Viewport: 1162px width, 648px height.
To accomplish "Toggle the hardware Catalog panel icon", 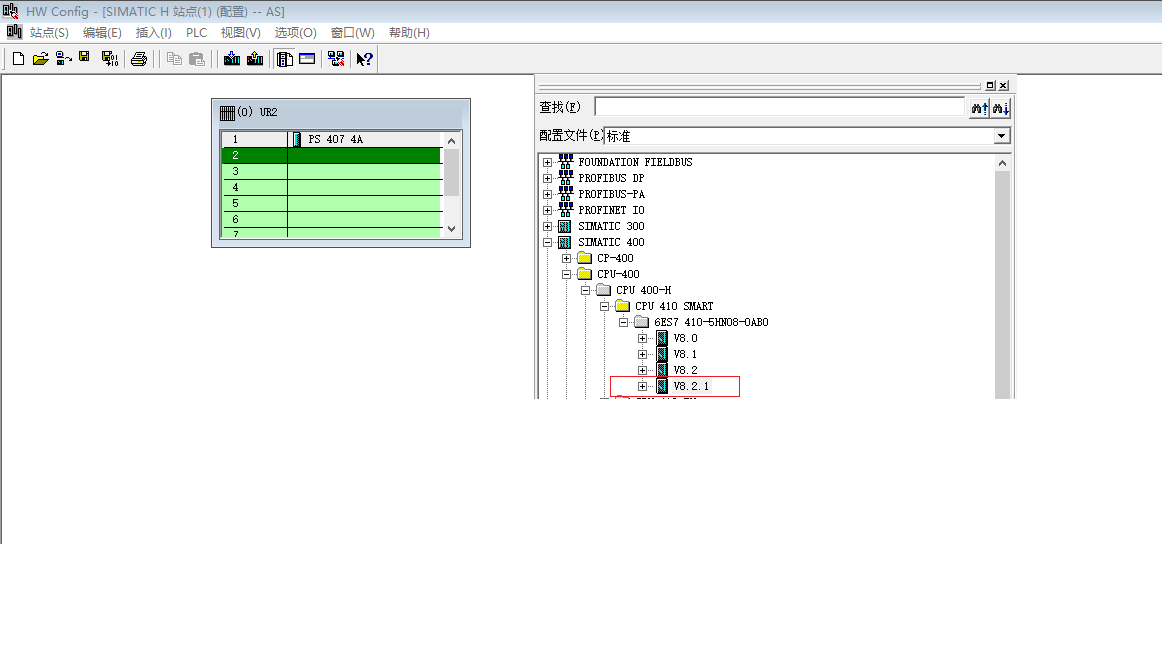I will [285, 59].
